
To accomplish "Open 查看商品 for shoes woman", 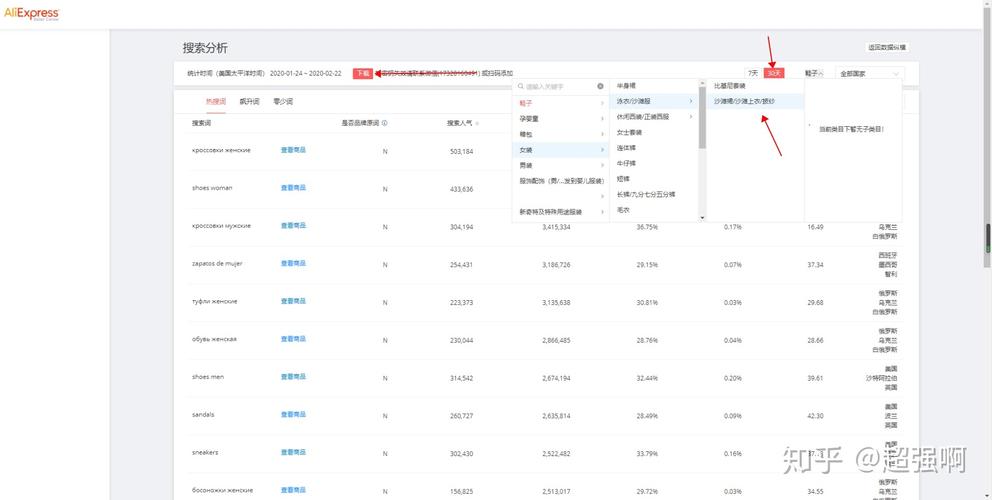I will click(294, 188).
